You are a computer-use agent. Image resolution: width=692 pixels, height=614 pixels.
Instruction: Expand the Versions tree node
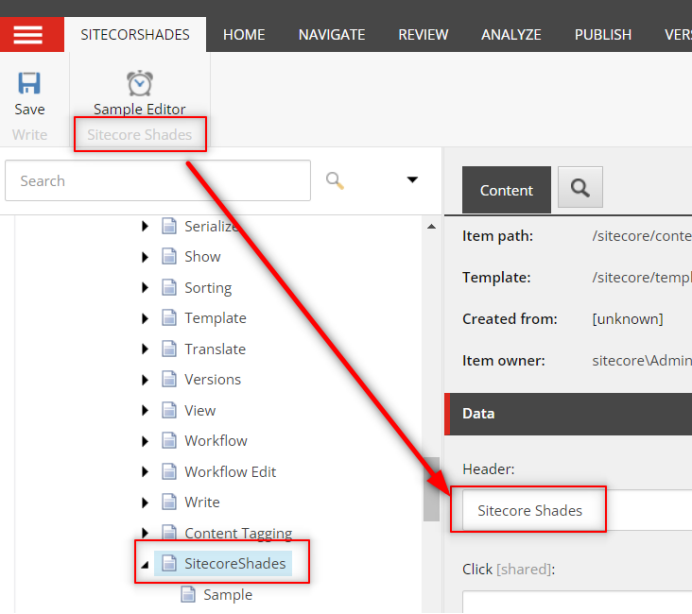(x=145, y=380)
